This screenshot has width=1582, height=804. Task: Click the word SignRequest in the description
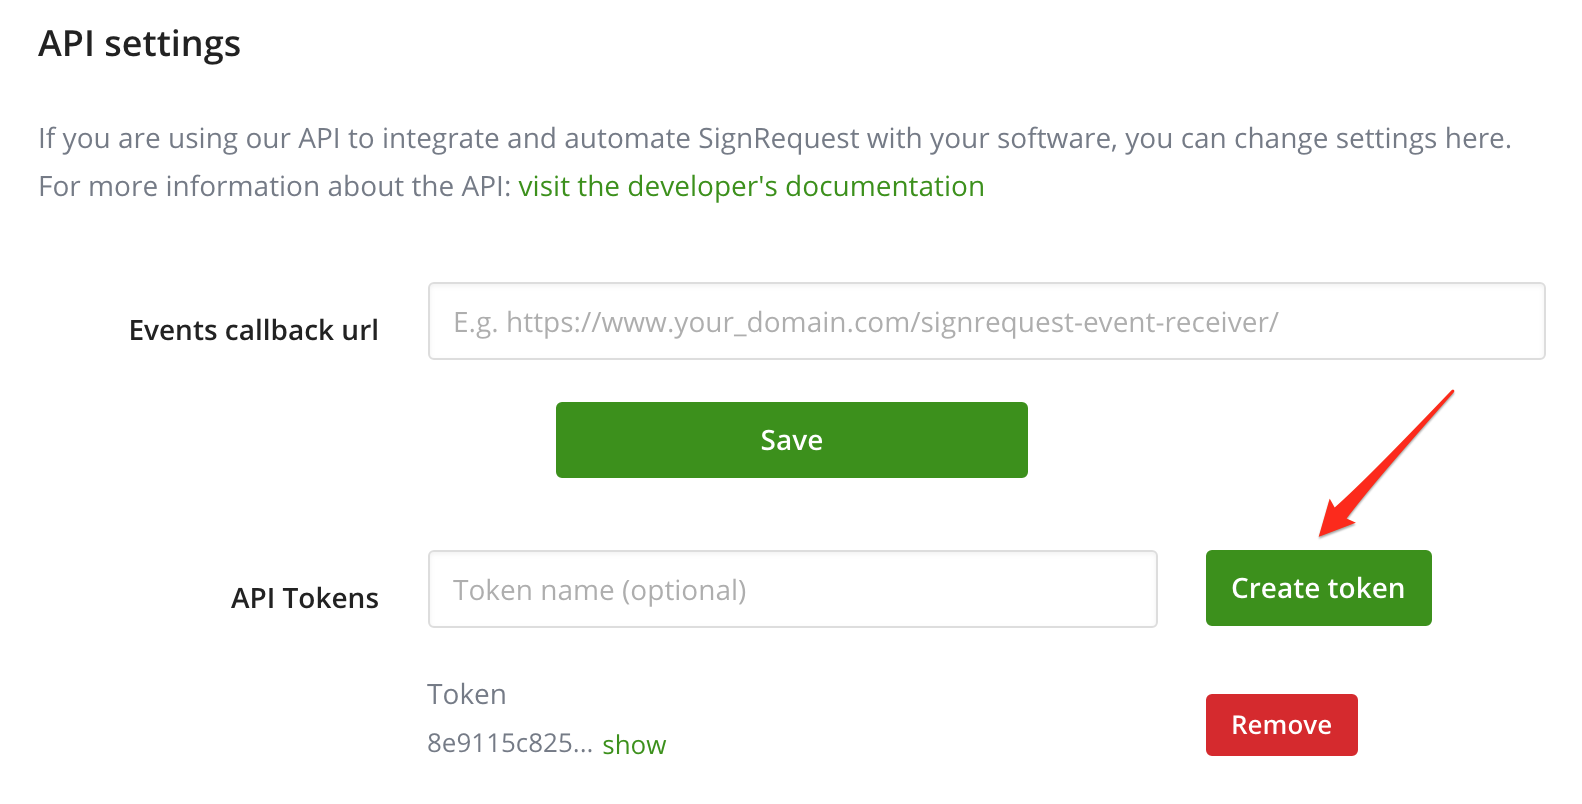pos(778,138)
